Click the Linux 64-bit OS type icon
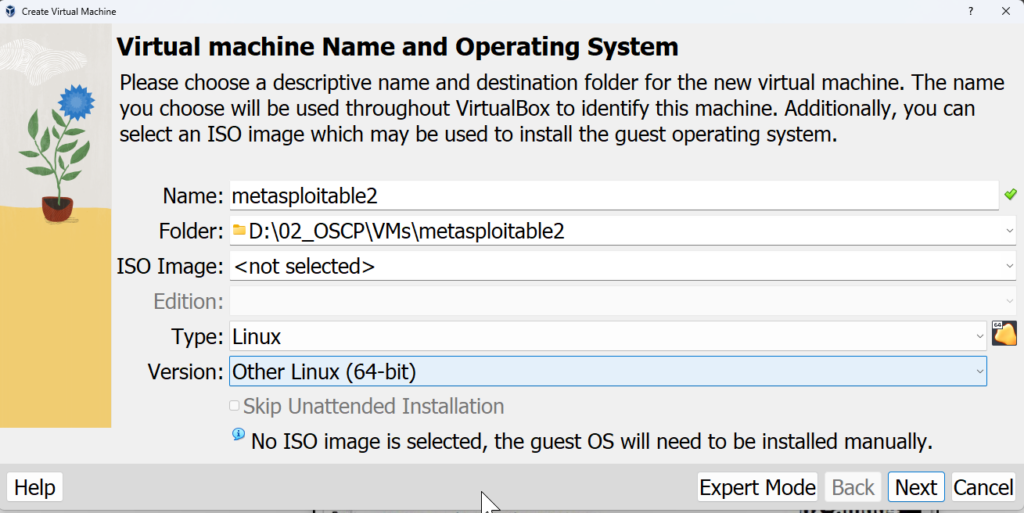The height and width of the screenshot is (513, 1024). [x=1004, y=333]
